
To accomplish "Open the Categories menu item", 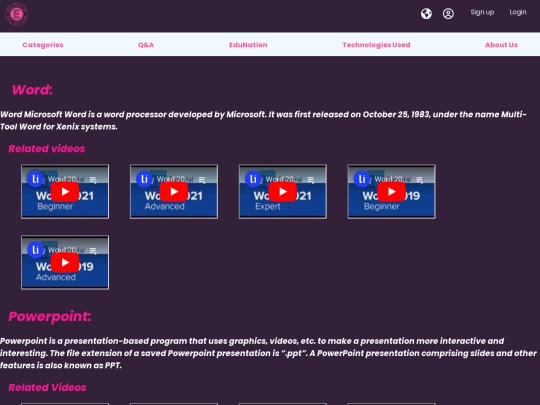I will [x=43, y=45].
